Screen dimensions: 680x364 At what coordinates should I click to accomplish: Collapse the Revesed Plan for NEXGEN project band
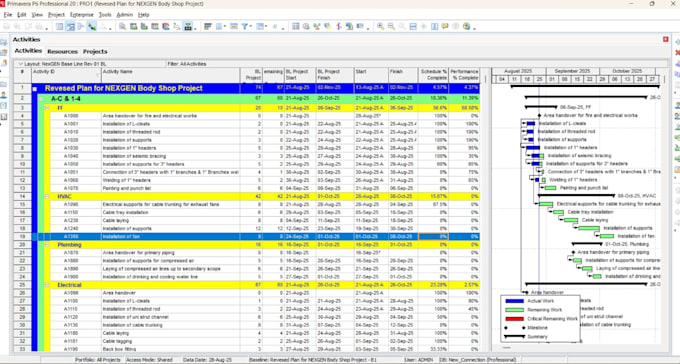(x=35, y=89)
